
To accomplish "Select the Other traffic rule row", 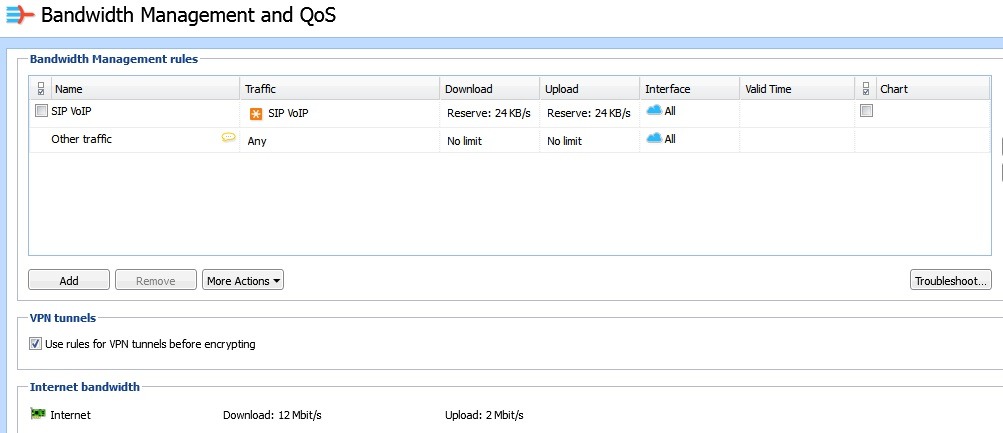I will click(x=82, y=140).
